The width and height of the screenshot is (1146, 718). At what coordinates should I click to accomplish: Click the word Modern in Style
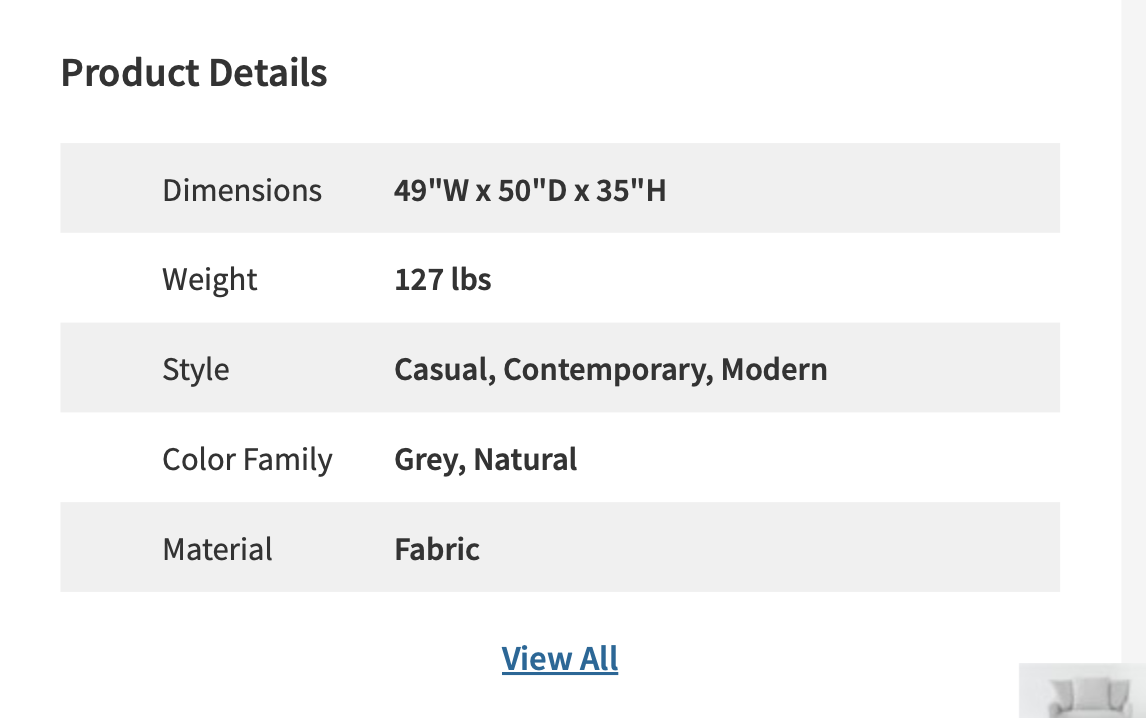tap(774, 369)
